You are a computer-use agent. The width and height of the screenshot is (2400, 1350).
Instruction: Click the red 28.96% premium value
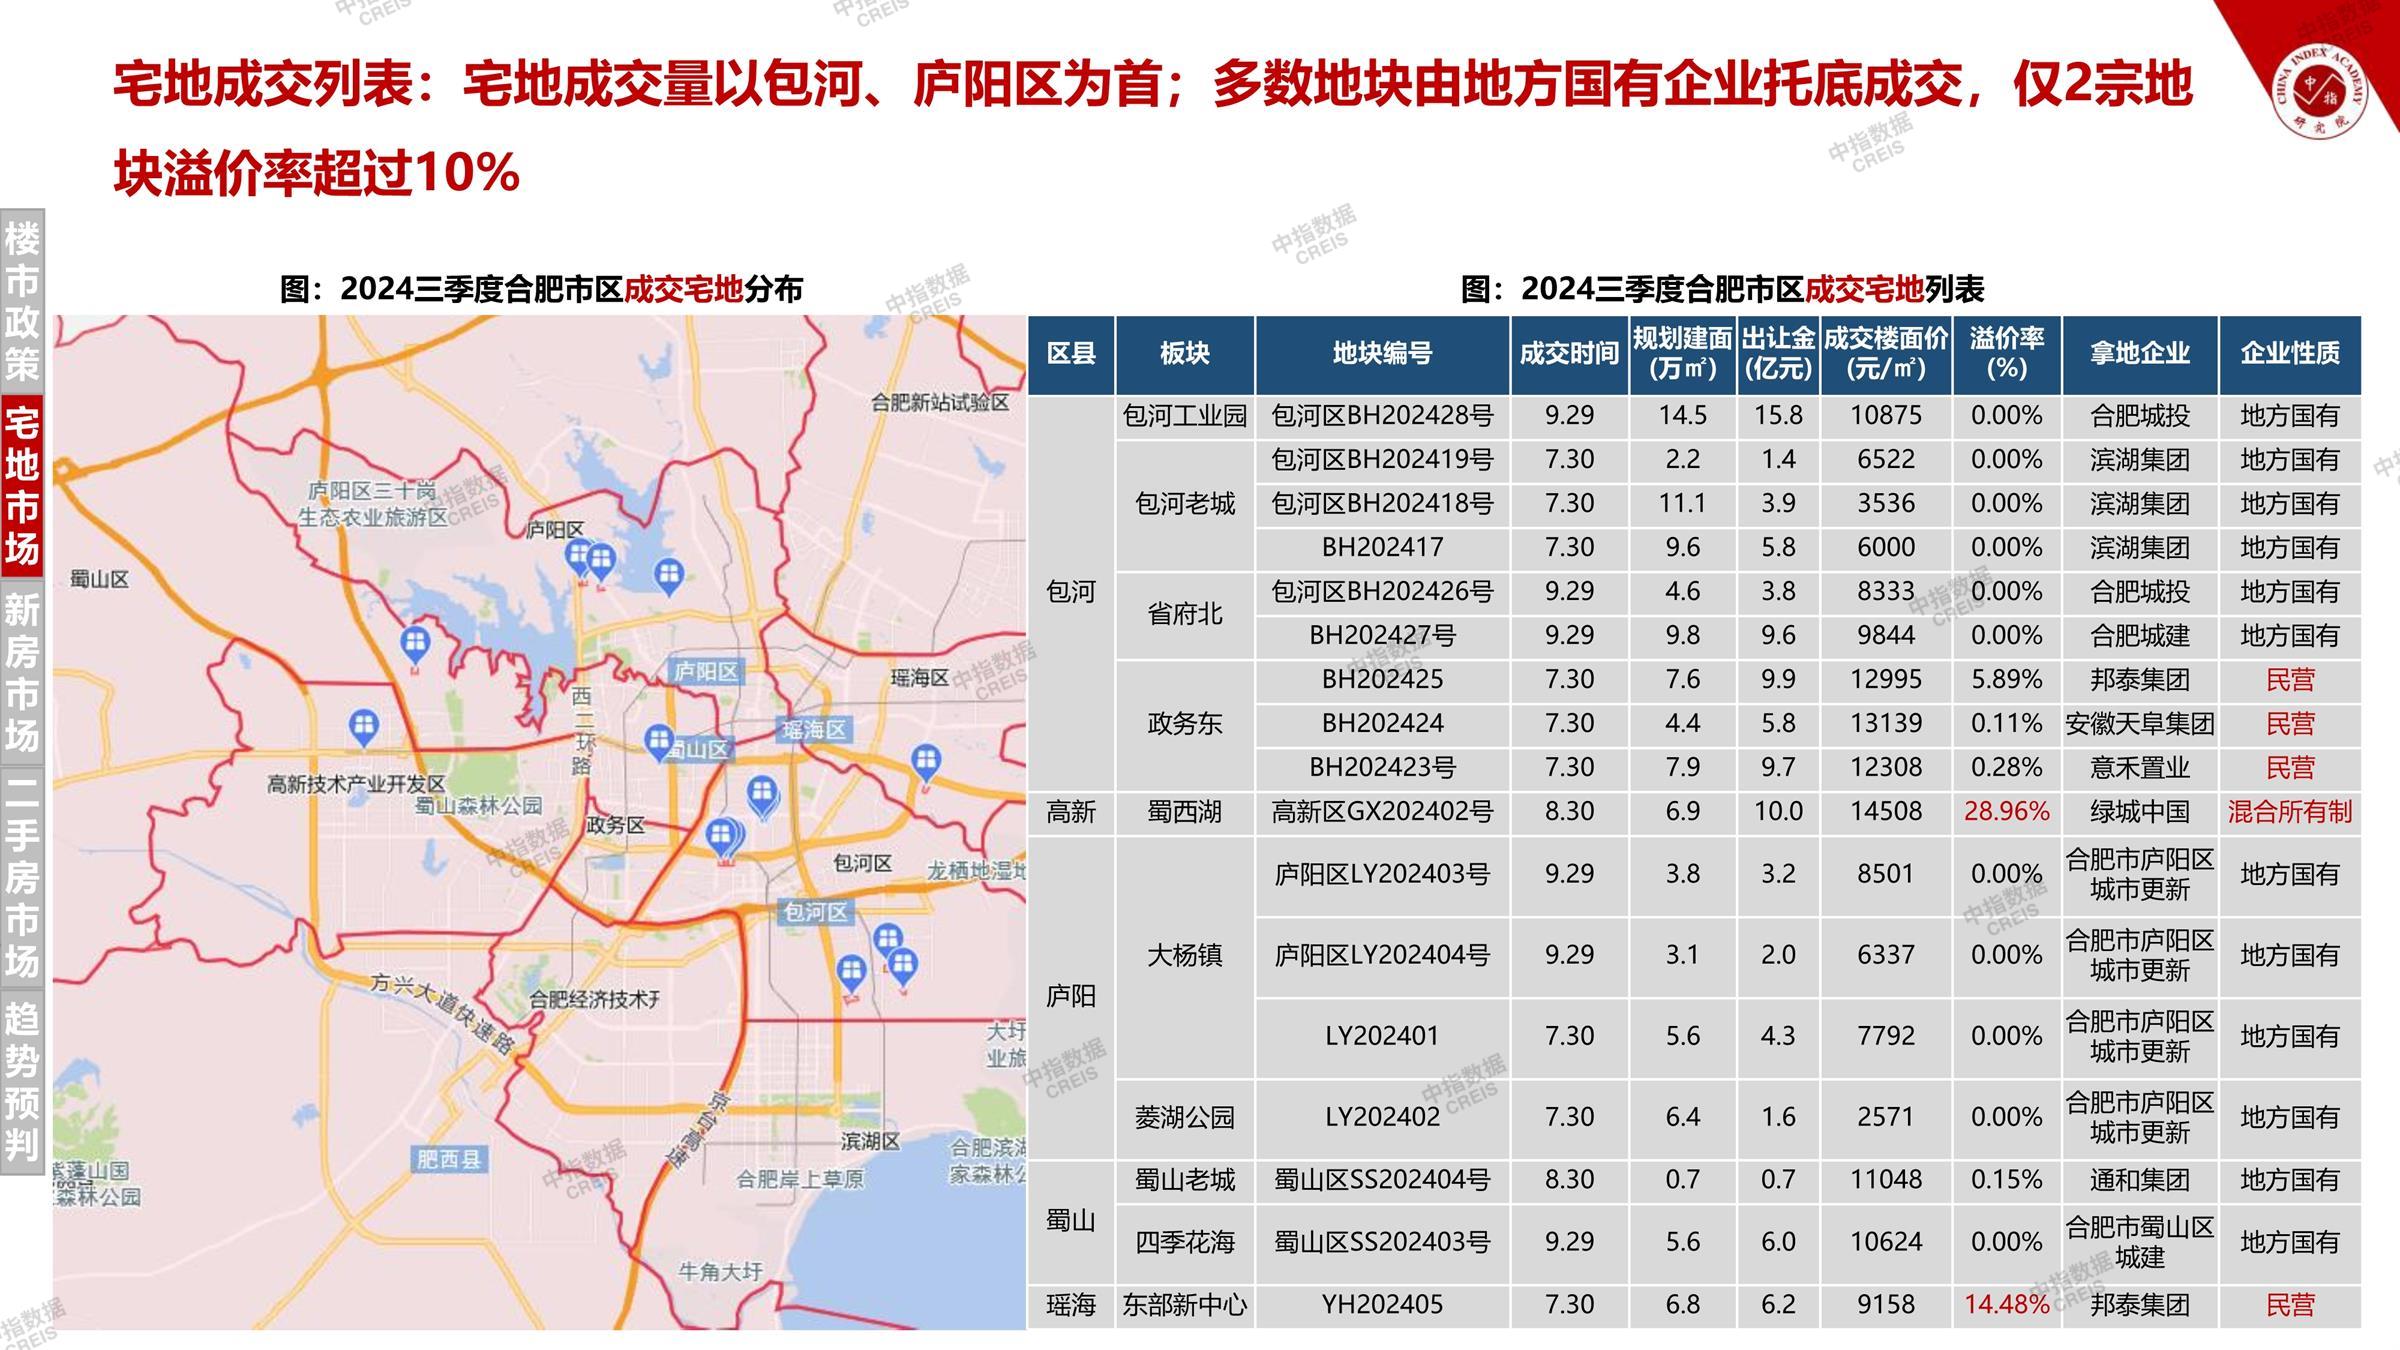[2006, 811]
